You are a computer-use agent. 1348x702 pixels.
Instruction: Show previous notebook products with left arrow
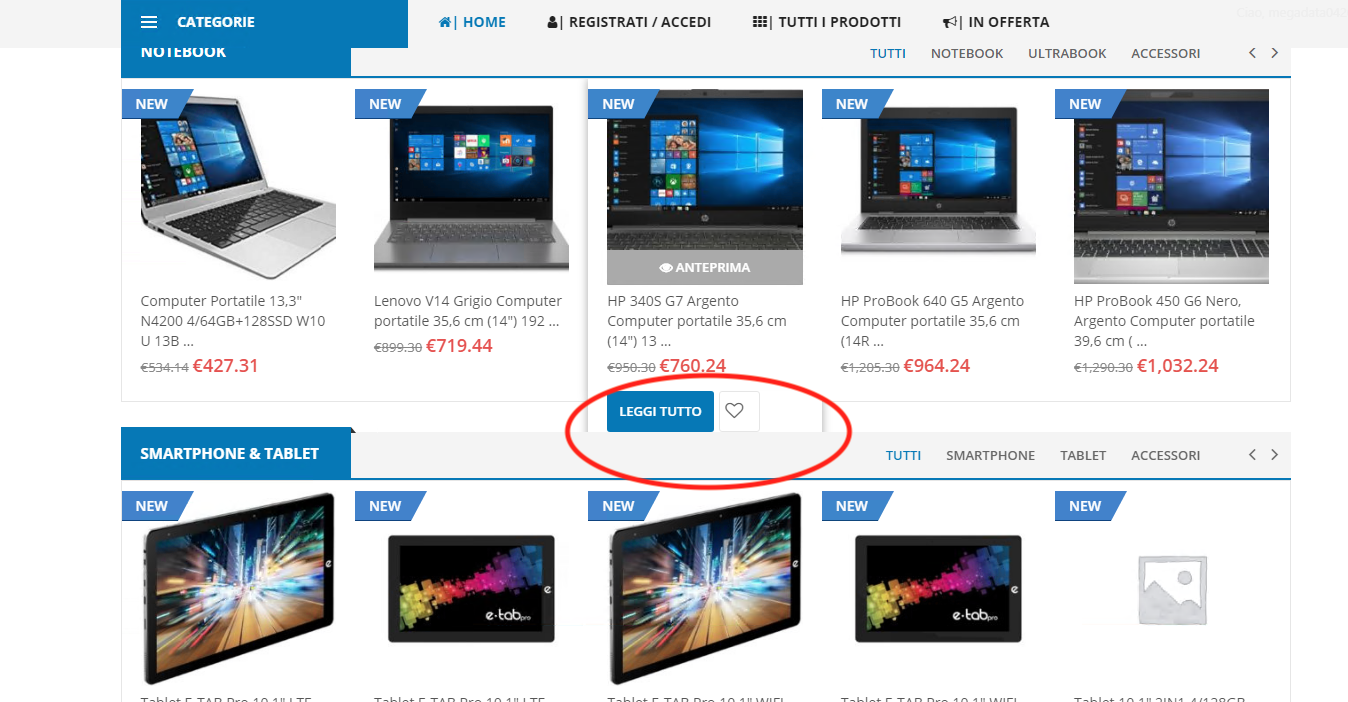tap(1252, 53)
